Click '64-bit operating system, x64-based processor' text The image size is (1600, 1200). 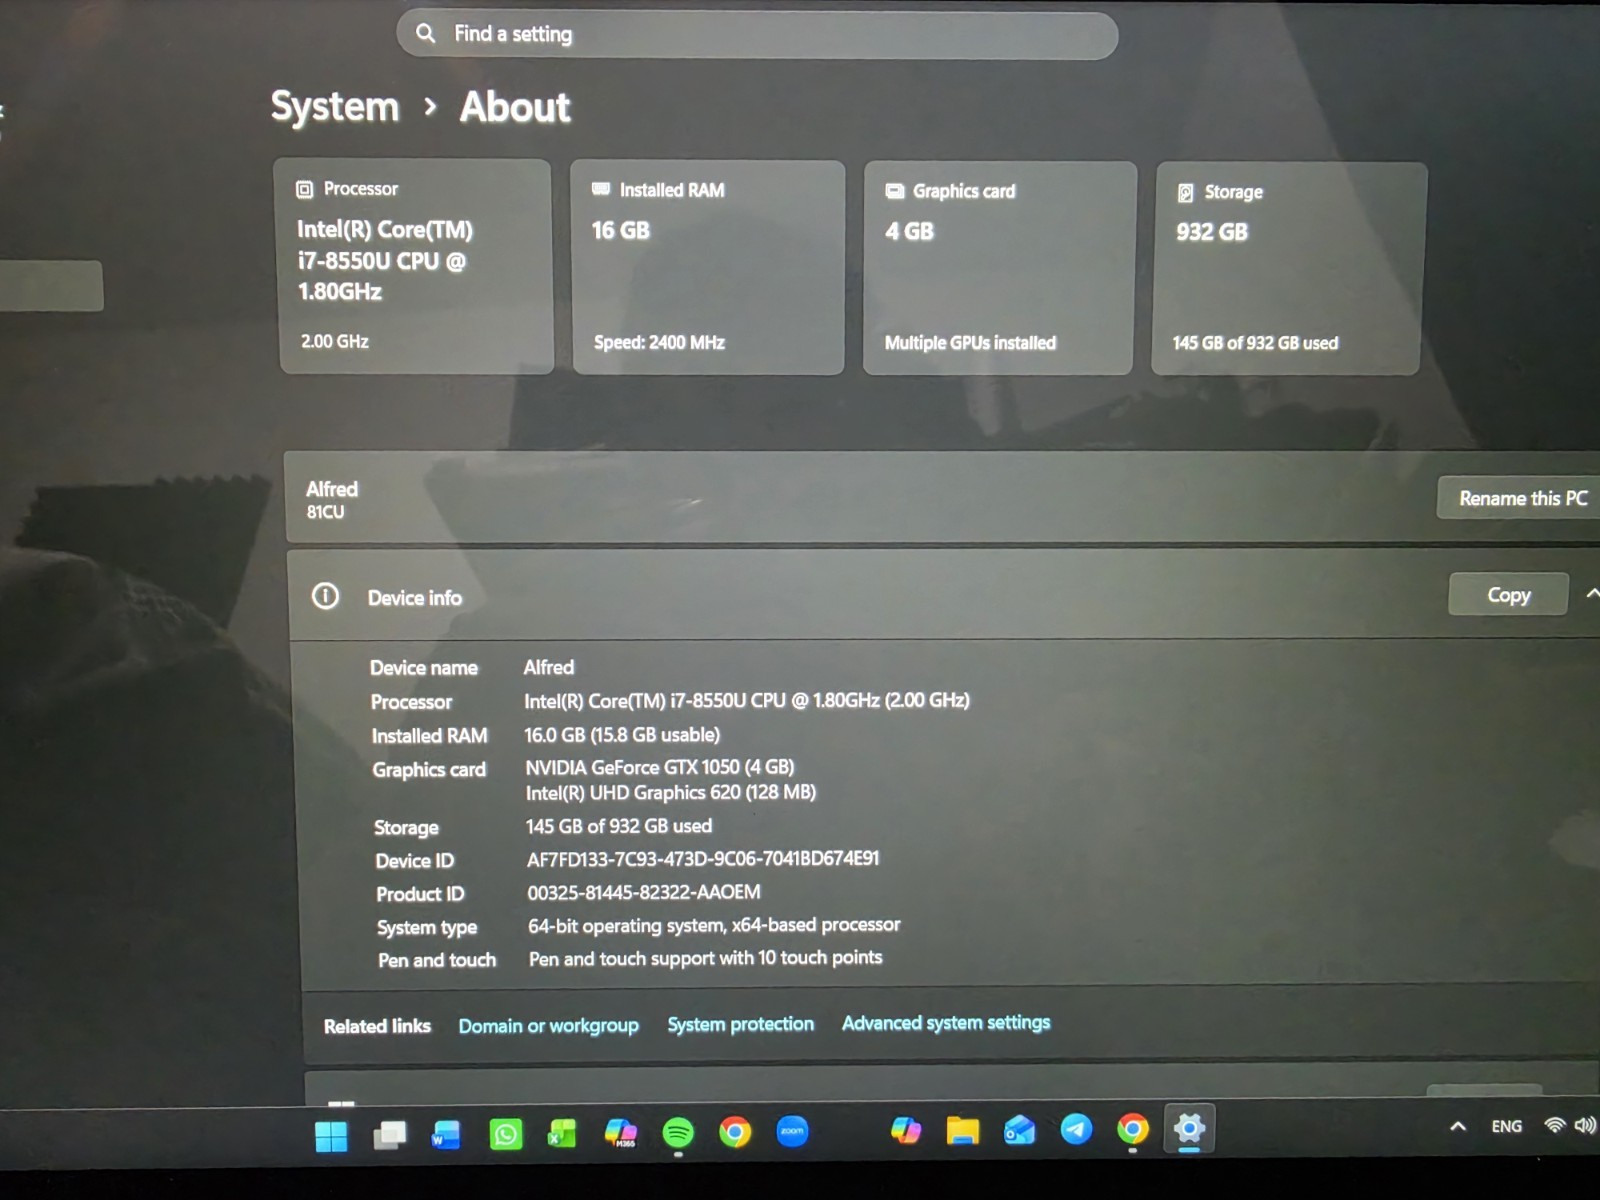(714, 925)
